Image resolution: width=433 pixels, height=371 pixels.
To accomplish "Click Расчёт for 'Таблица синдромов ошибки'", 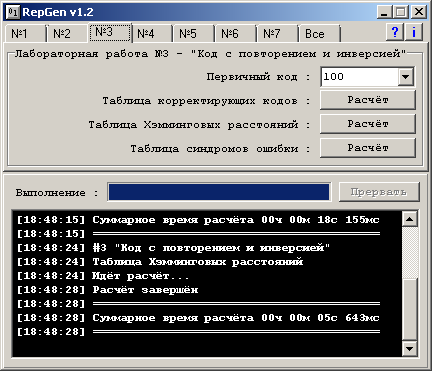I will 368,148.
